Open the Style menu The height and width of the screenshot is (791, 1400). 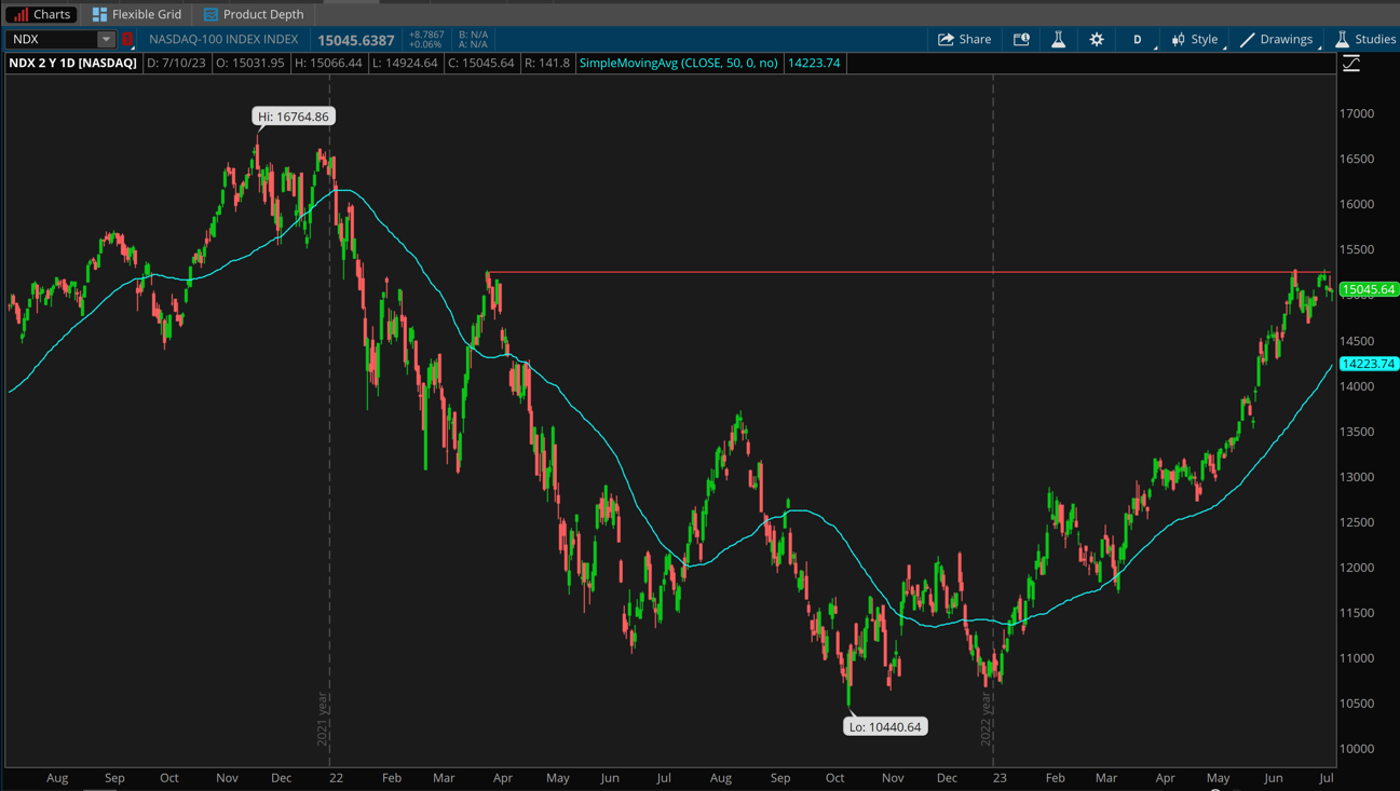coord(1195,39)
